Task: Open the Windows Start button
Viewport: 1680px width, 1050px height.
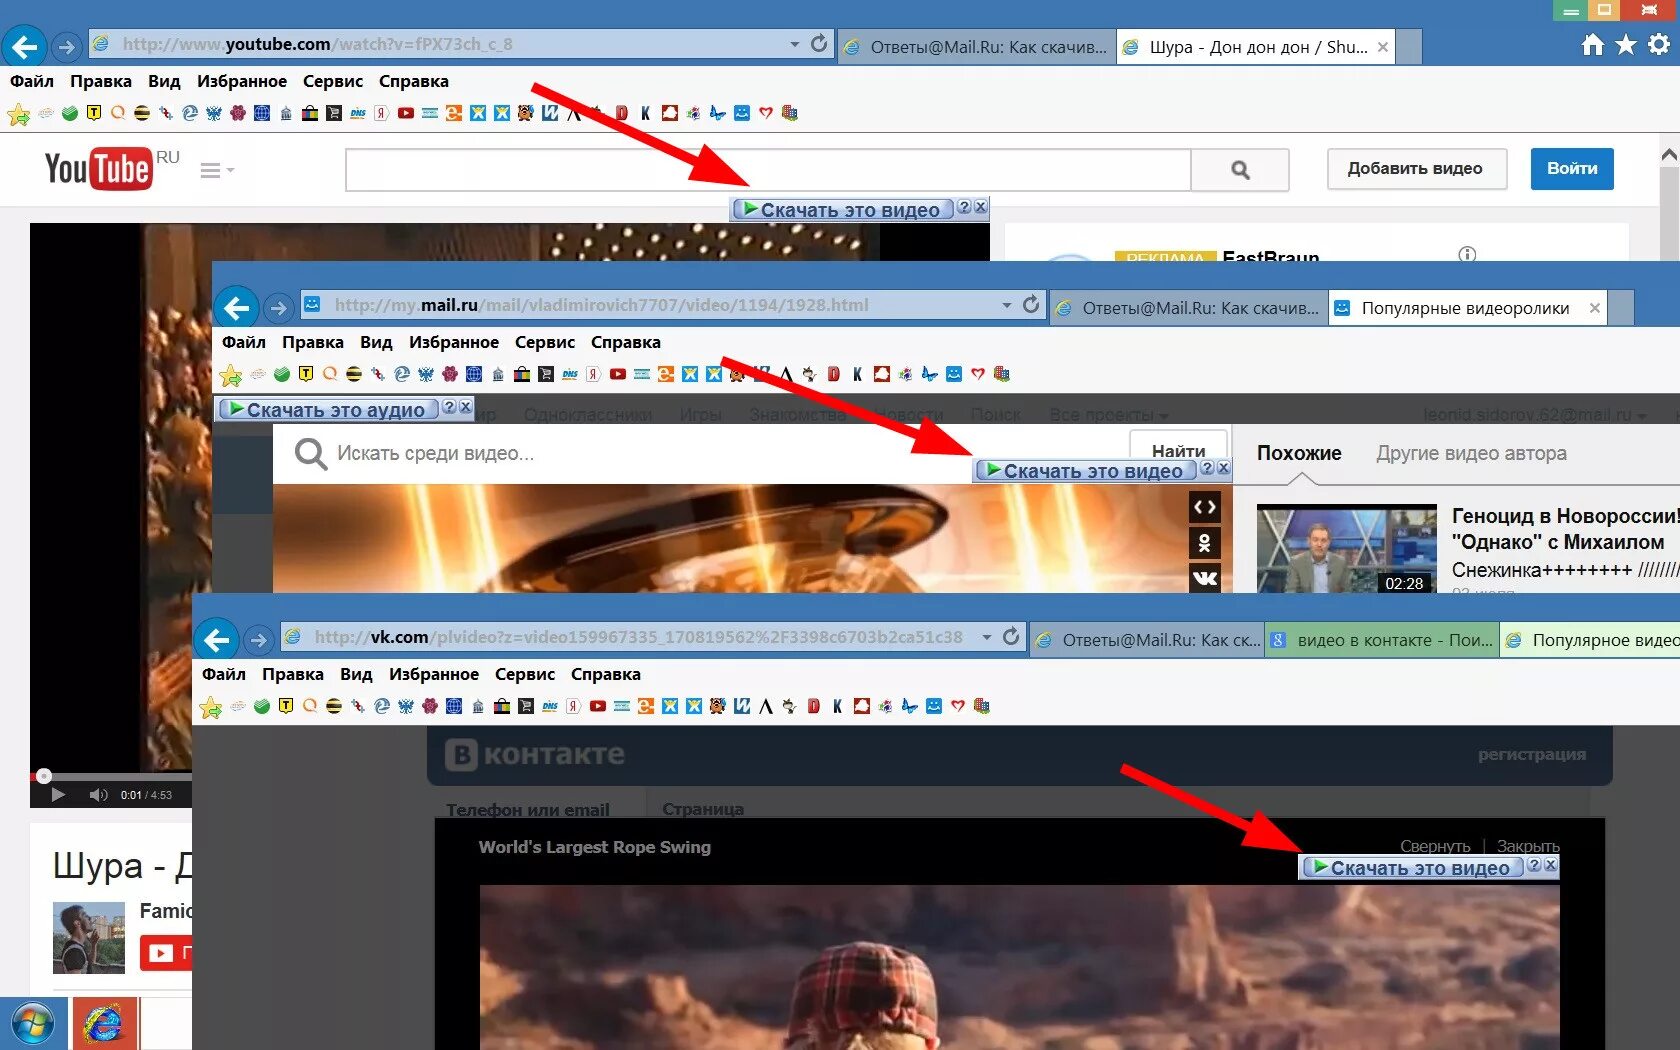Action: 33,1024
